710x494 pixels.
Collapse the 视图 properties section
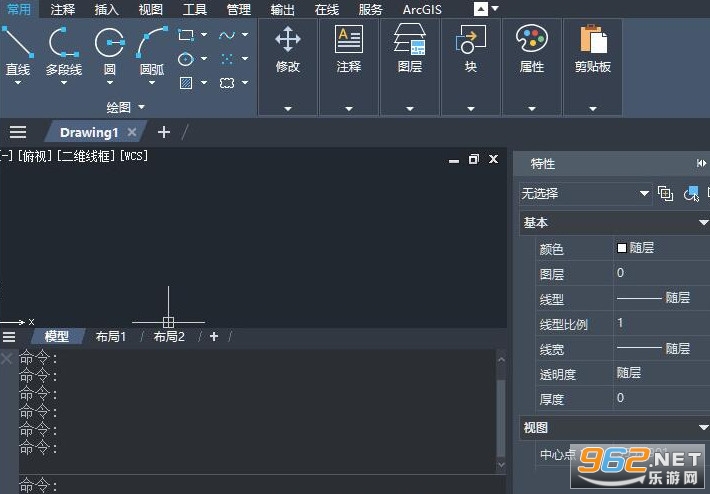coord(703,427)
